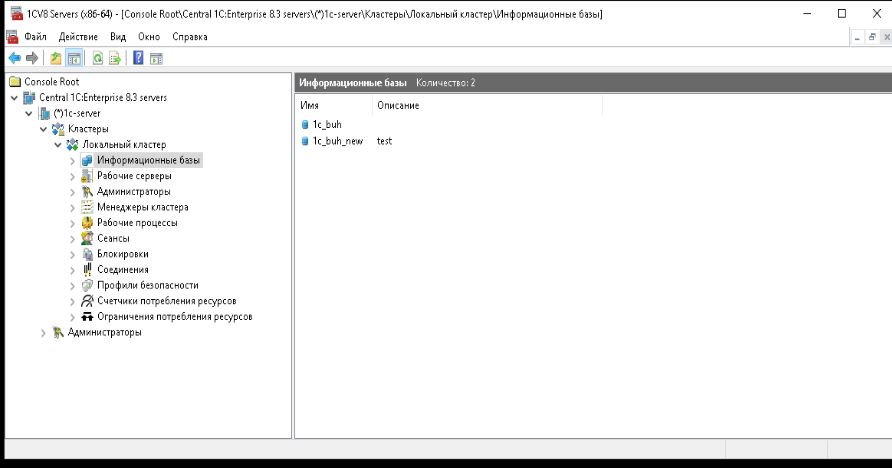Collapse the Кластеры tree node
892x468 pixels.
tap(43, 129)
